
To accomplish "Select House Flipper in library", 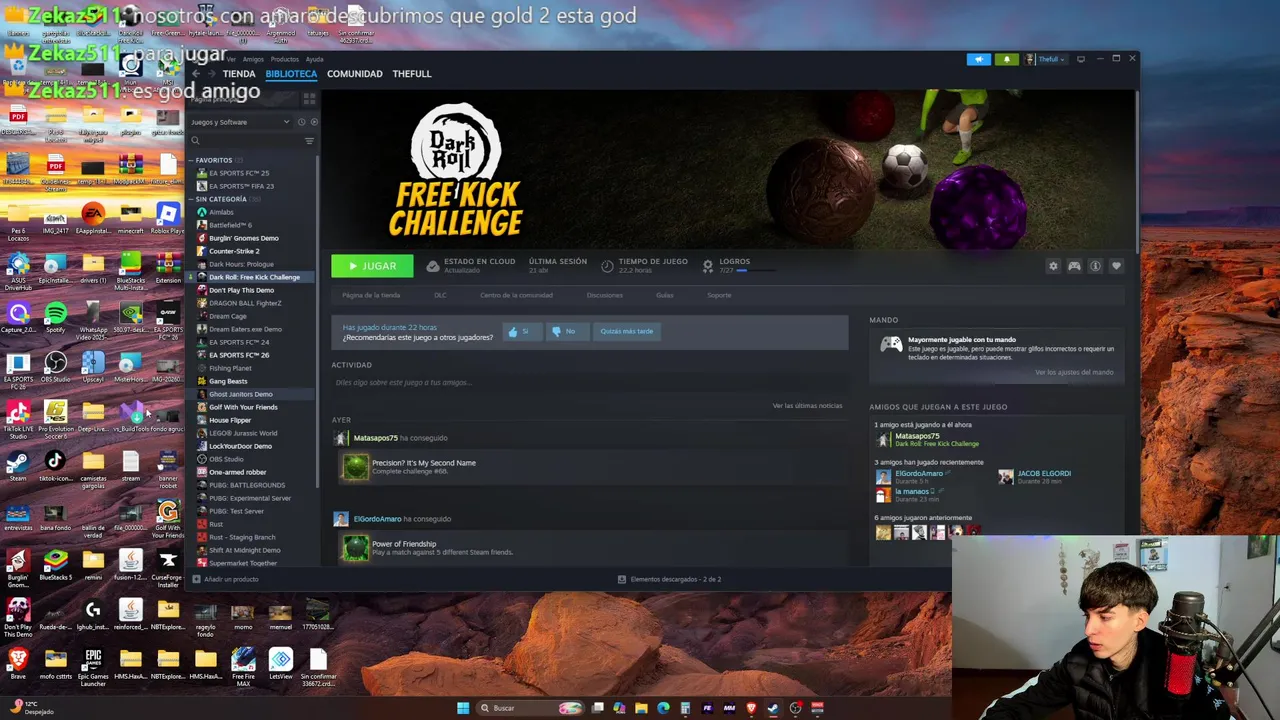I will [x=230, y=420].
